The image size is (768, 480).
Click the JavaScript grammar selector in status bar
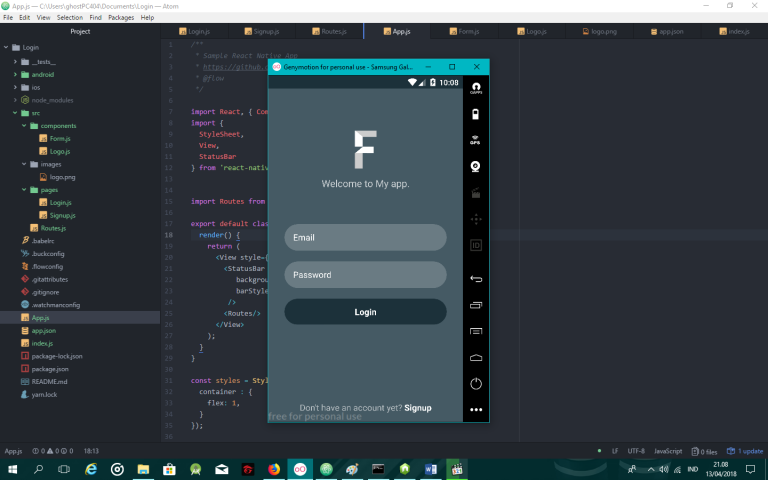click(668, 452)
